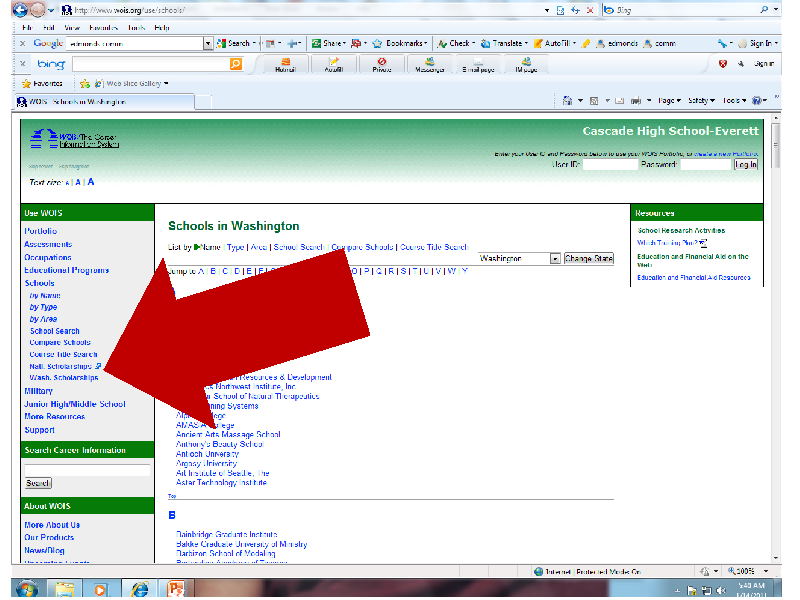Click the E-mail page toolbar icon

coord(478,64)
